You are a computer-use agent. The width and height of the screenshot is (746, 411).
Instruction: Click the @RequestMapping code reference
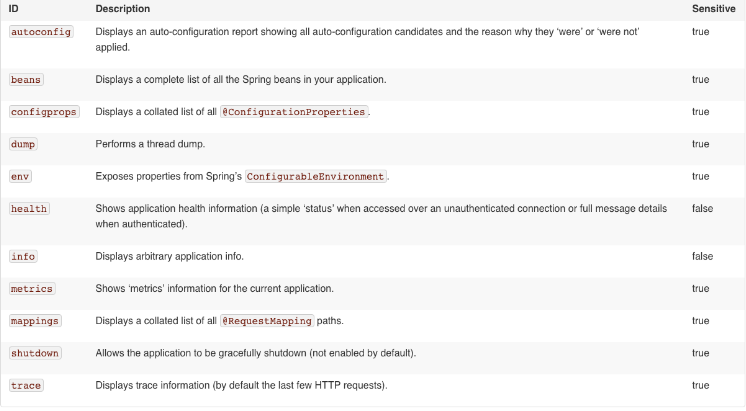coord(267,321)
